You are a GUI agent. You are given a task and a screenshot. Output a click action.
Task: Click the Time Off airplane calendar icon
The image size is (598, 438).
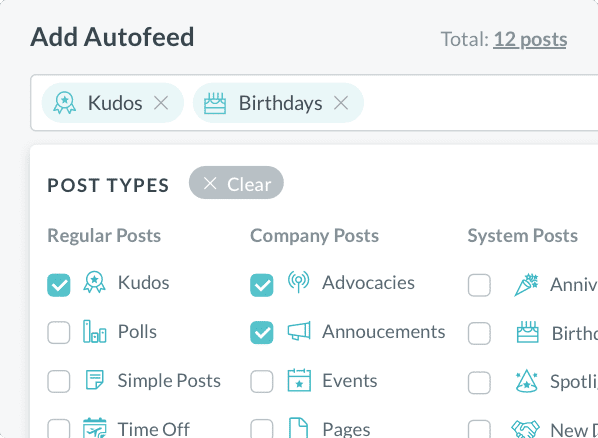click(x=95, y=428)
